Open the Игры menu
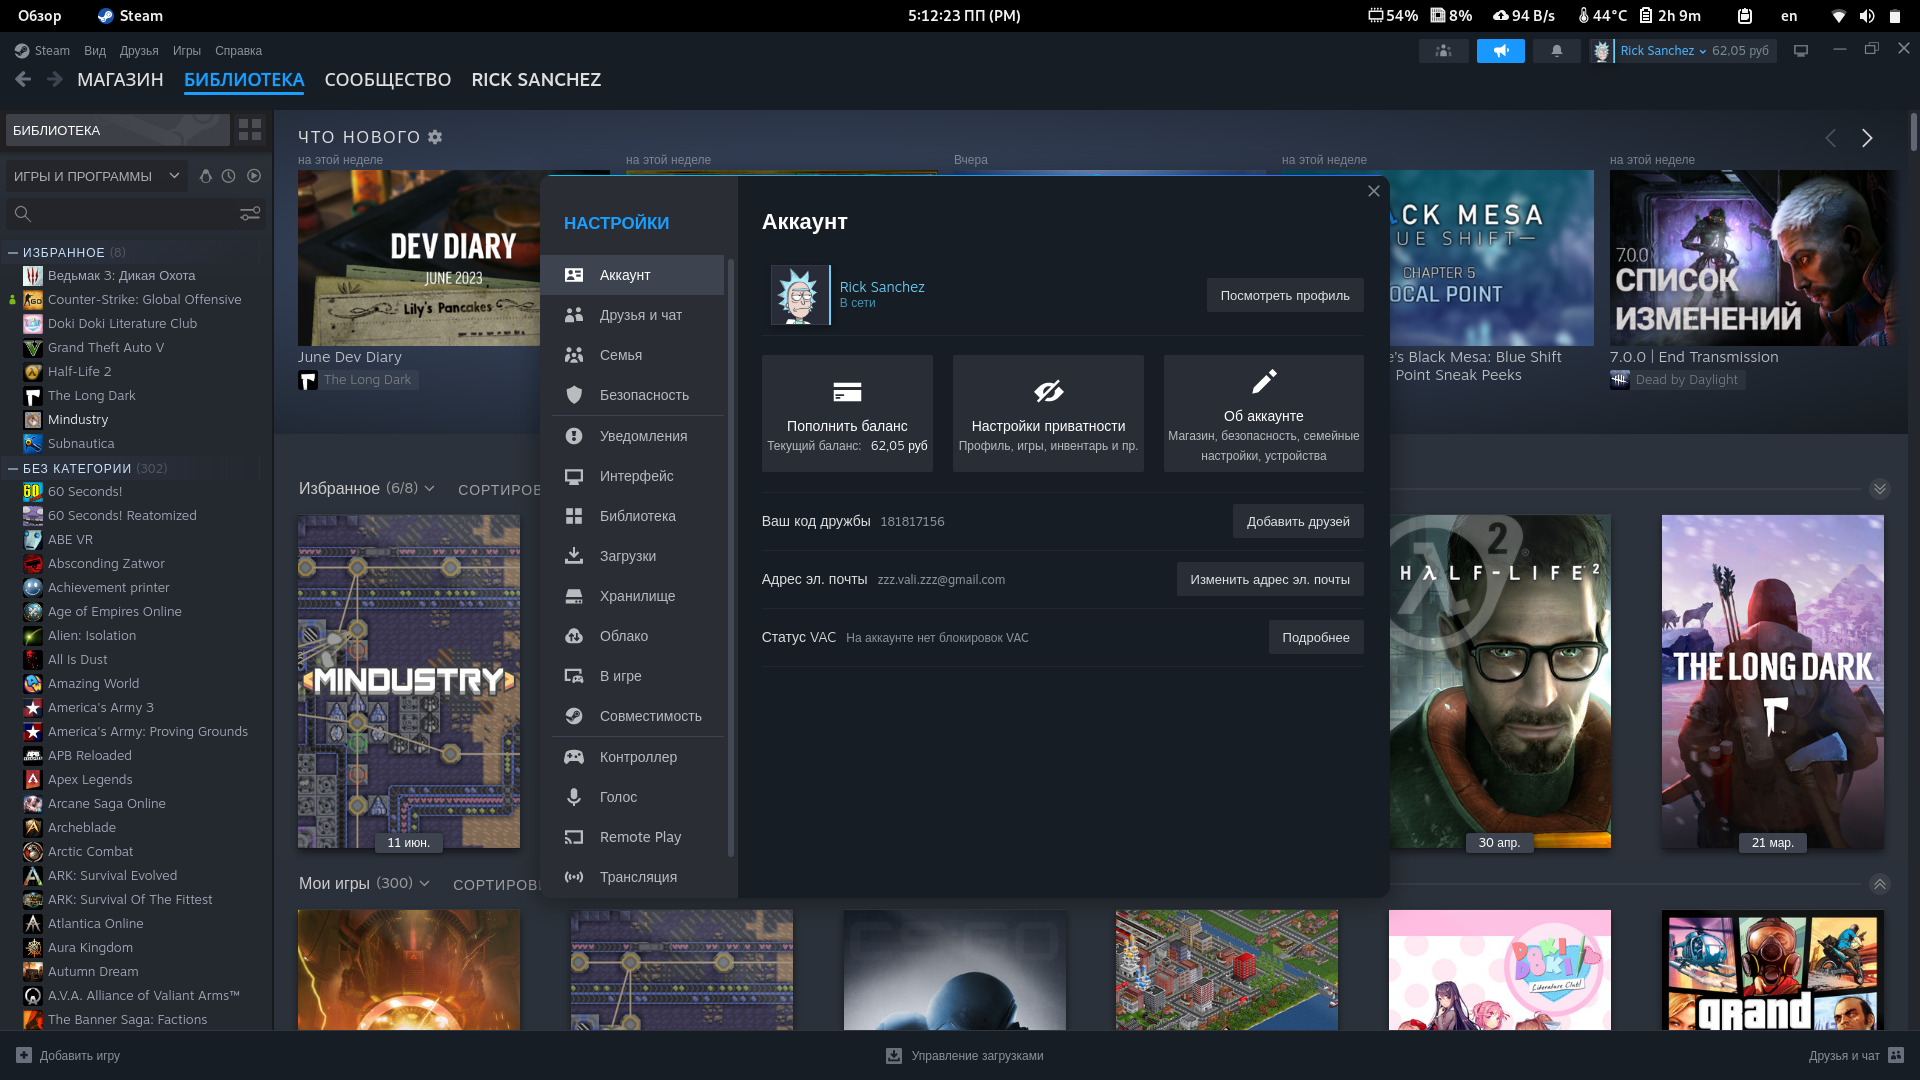This screenshot has width=1920, height=1080. tap(187, 51)
